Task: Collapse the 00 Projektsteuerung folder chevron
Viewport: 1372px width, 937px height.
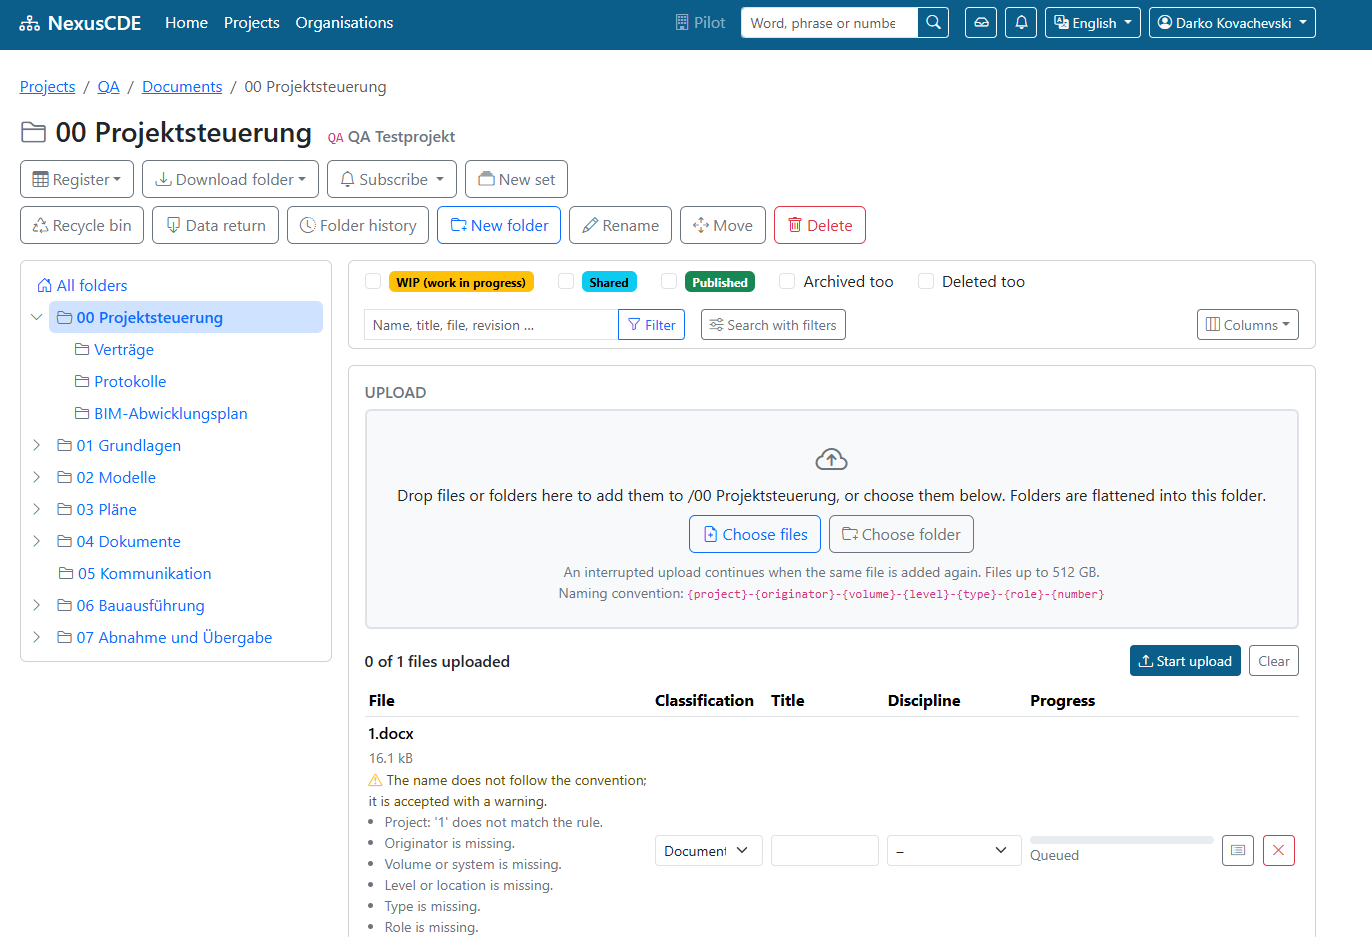Action: coord(37,317)
